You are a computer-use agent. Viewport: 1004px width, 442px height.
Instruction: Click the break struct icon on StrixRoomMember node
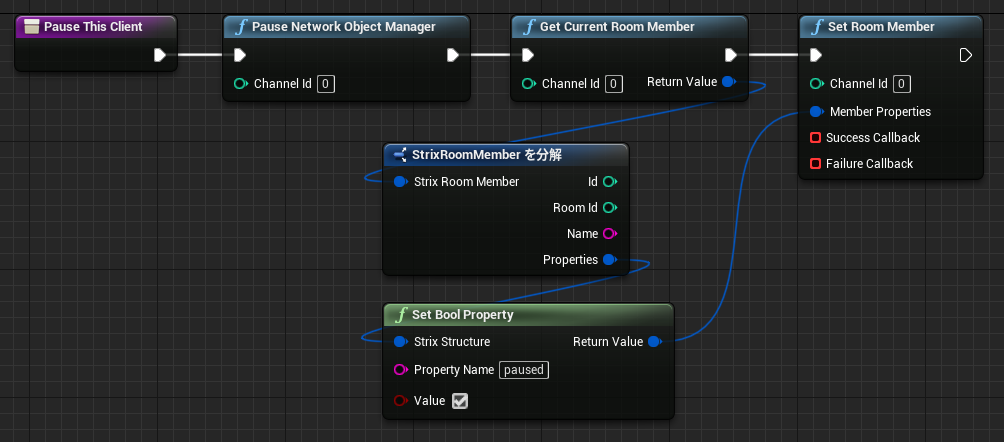click(401, 155)
